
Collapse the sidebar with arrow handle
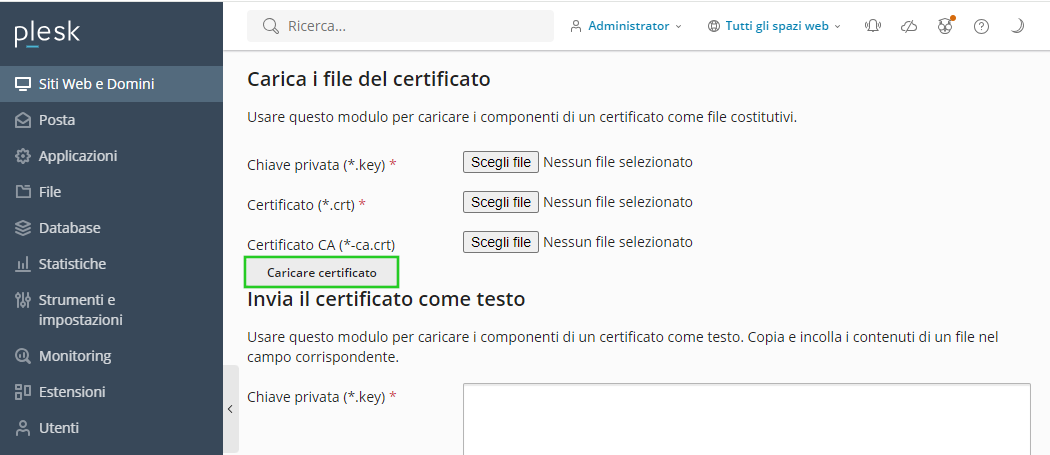pyautogui.click(x=230, y=409)
